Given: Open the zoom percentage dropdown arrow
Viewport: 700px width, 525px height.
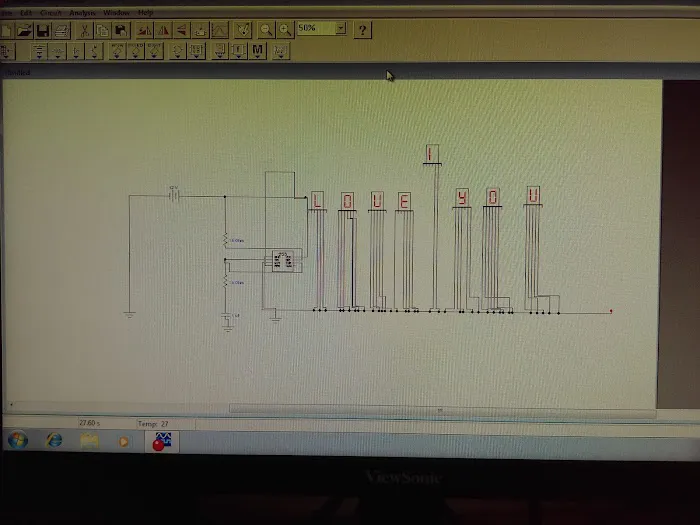Looking at the screenshot, I should tap(341, 29).
